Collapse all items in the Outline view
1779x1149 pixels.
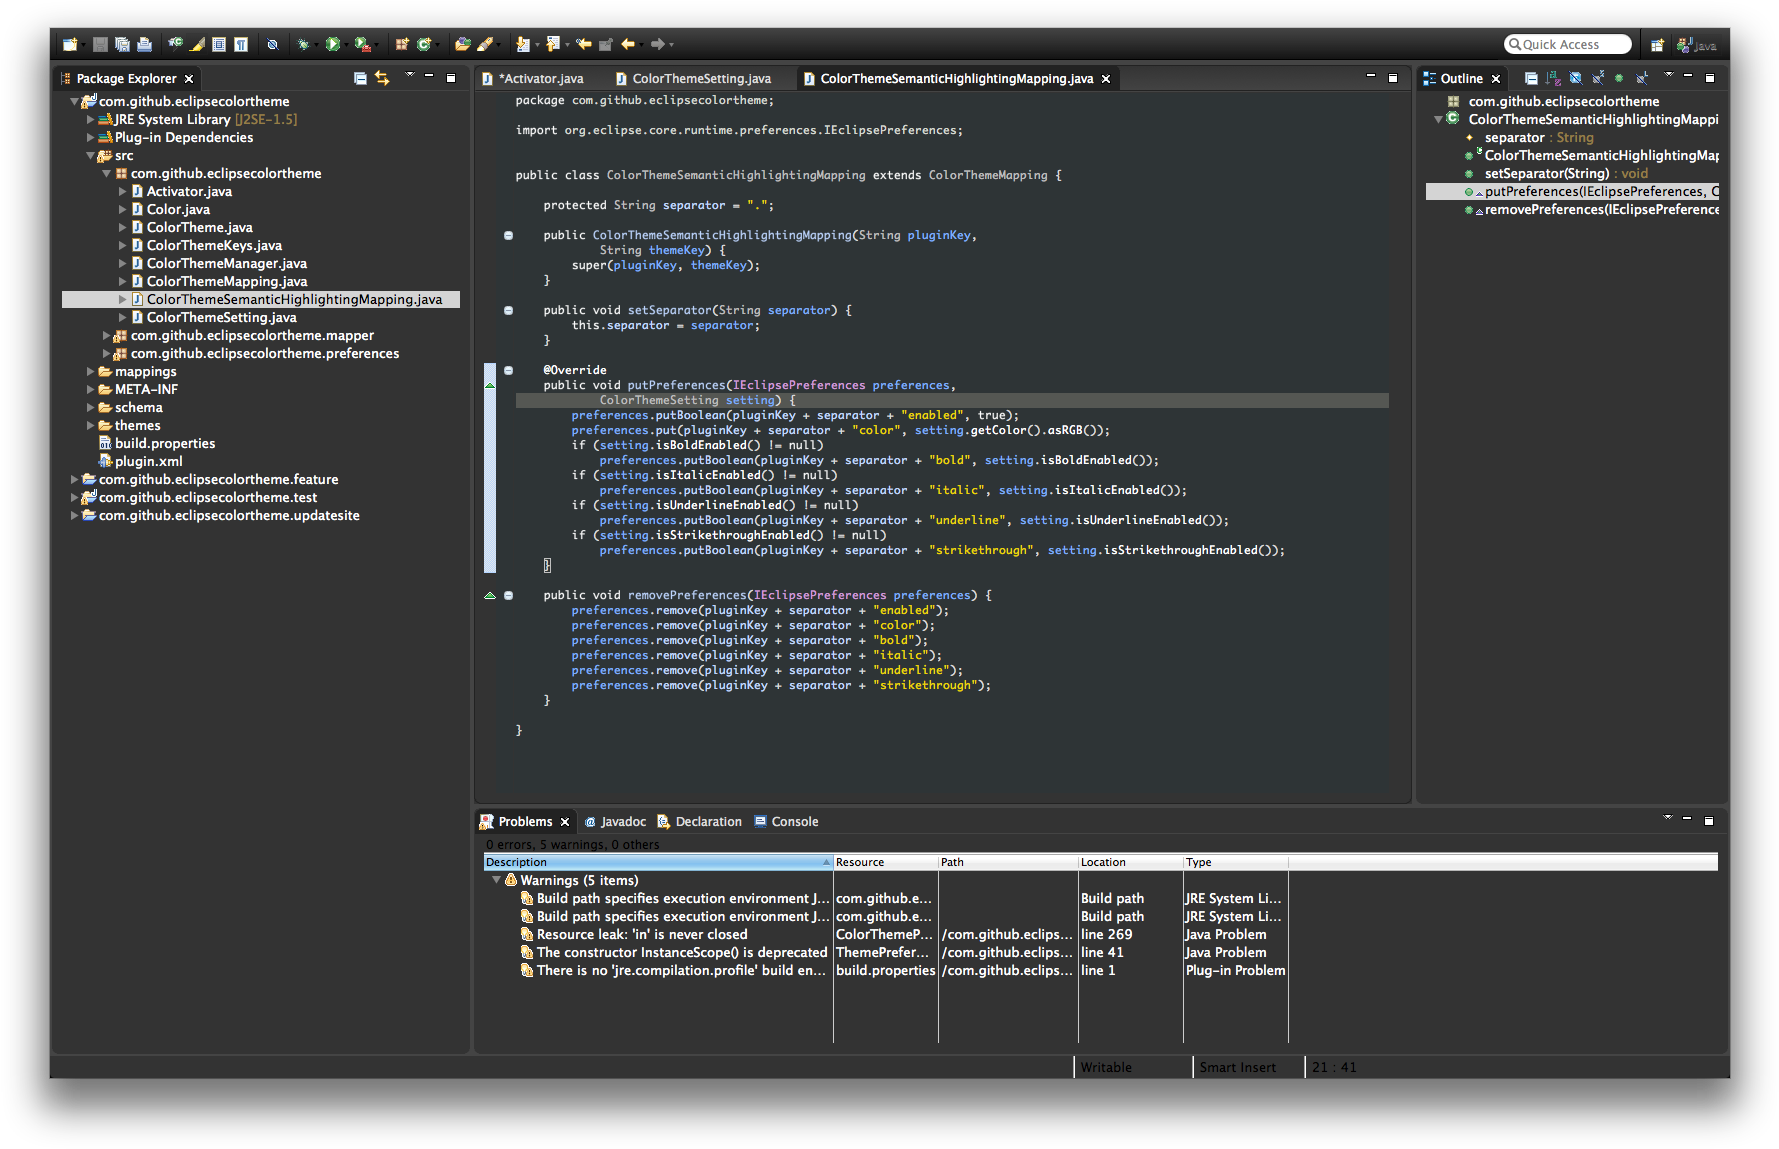pyautogui.click(x=1531, y=78)
